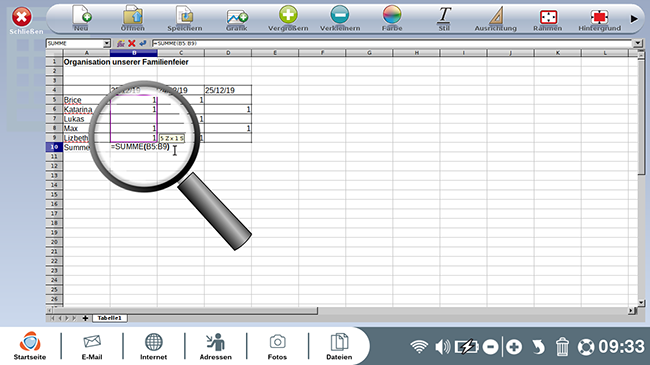Click the cell containing Brice
Screen dimensions: 650x365
coord(87,100)
